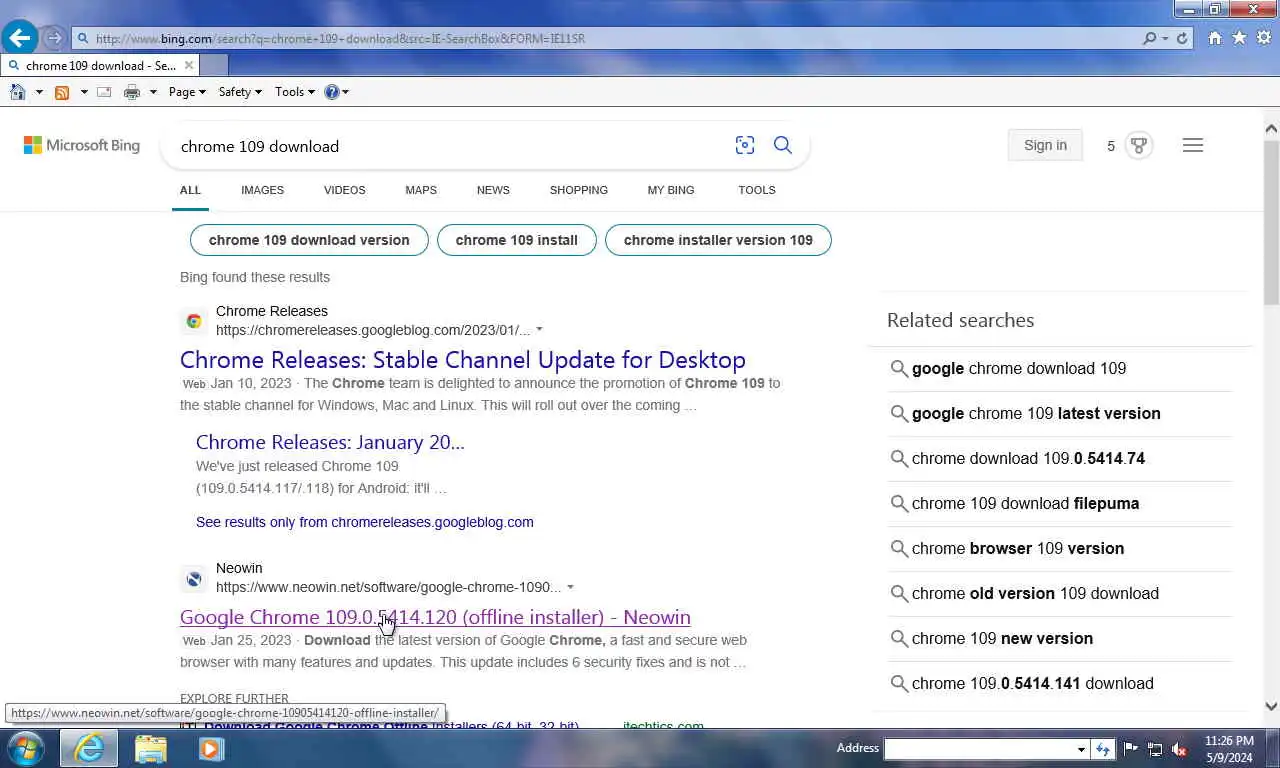Click the address bar search magnifier icon
The height and width of the screenshot is (768, 1280).
tap(1150, 39)
